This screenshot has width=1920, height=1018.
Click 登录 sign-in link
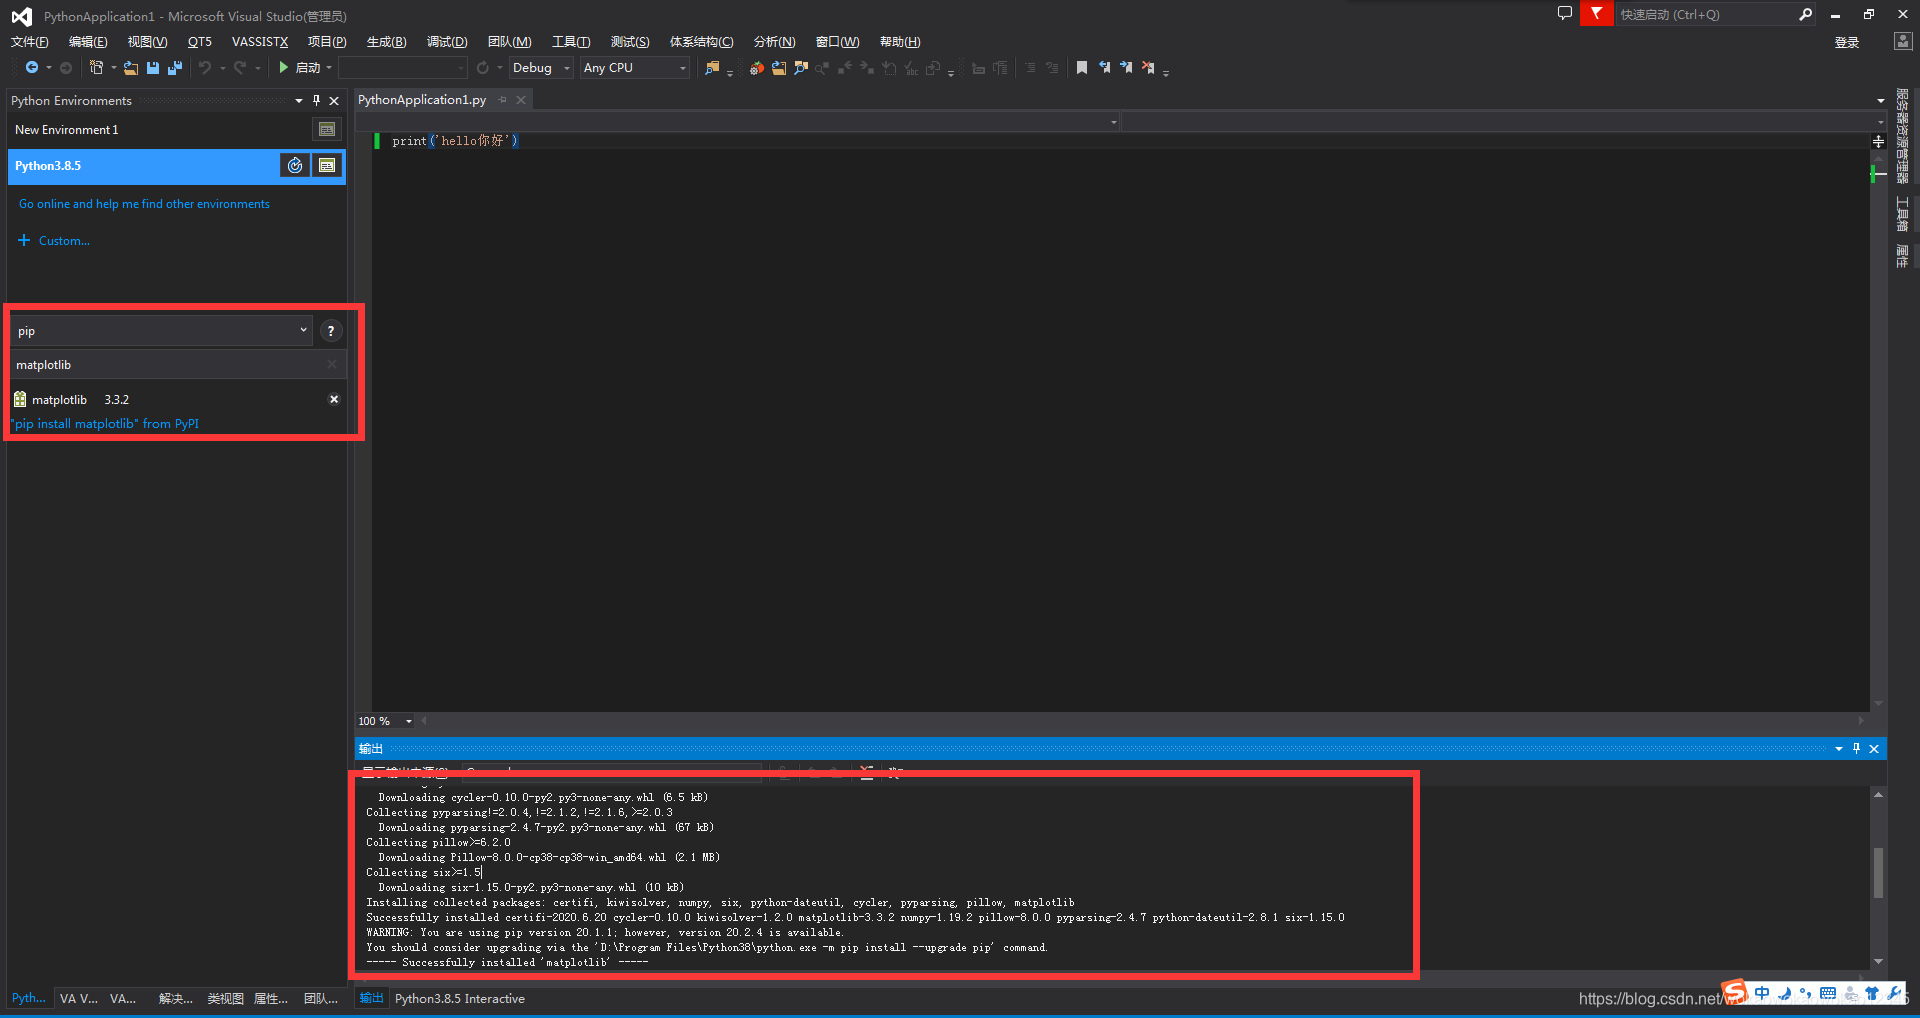pos(1847,42)
